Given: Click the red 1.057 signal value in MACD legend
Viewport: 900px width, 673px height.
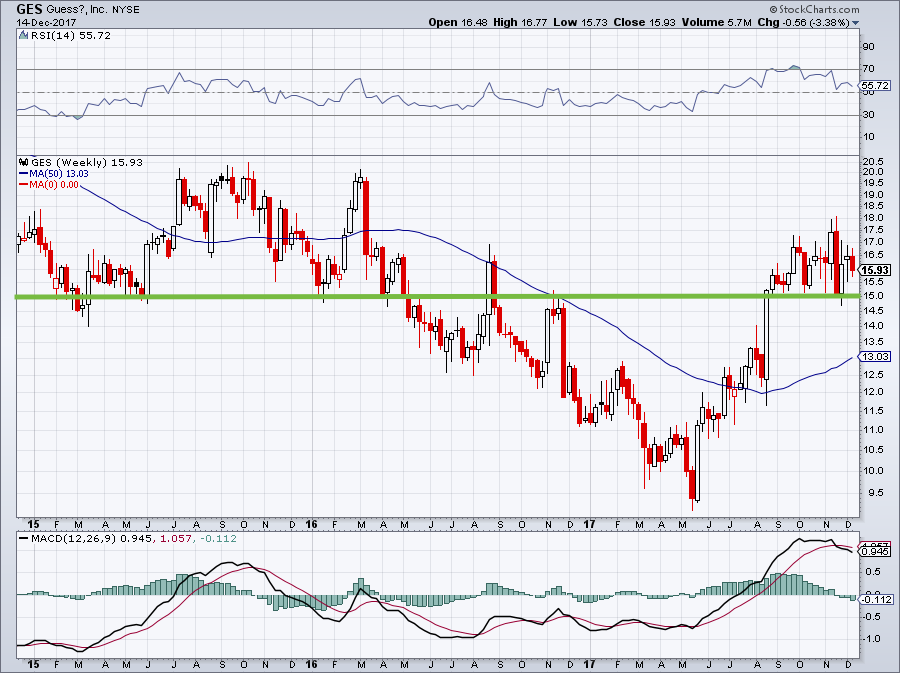Looking at the screenshot, I should tap(174, 539).
